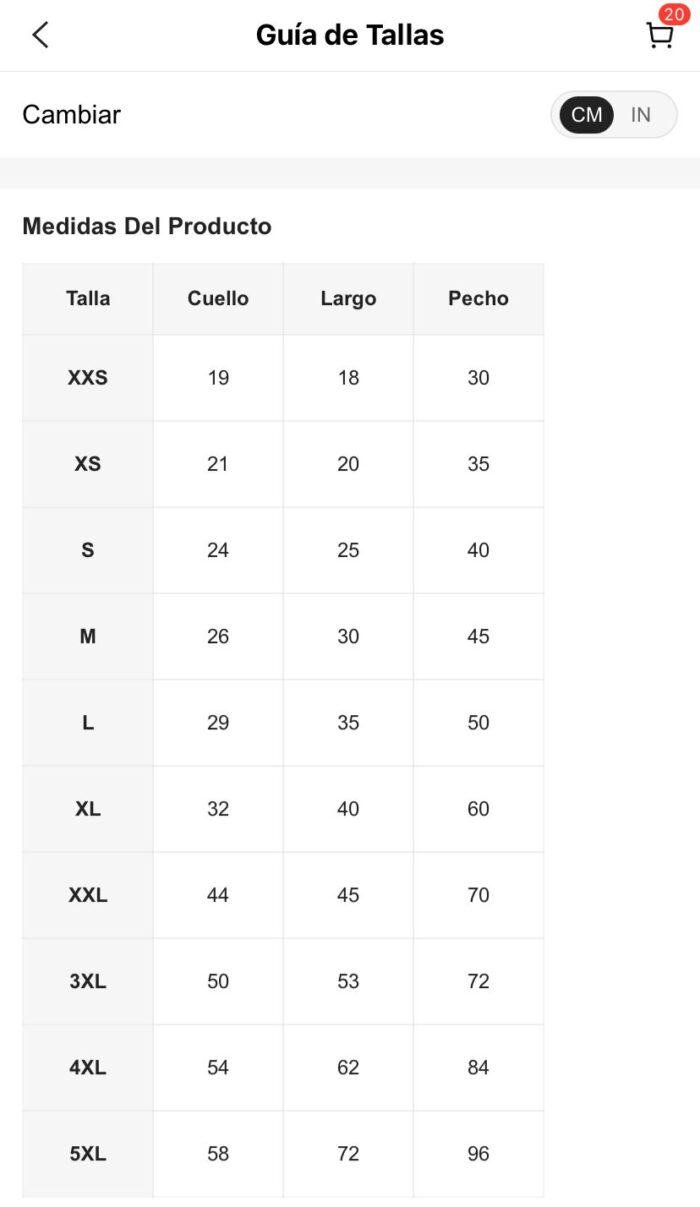700x1207 pixels.
Task: Select the Talla column header
Action: (88, 298)
